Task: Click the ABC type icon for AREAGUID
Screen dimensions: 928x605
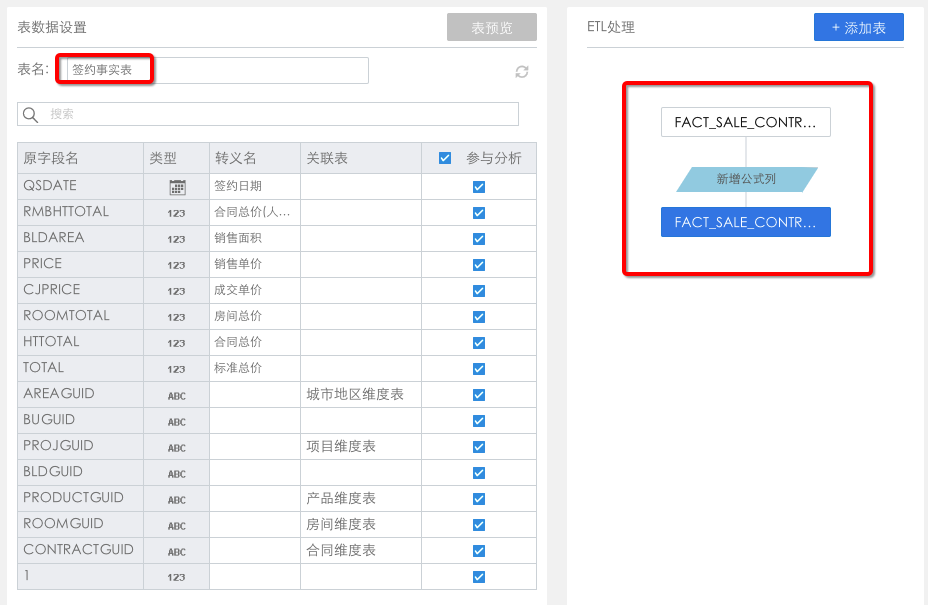Action: click(176, 396)
